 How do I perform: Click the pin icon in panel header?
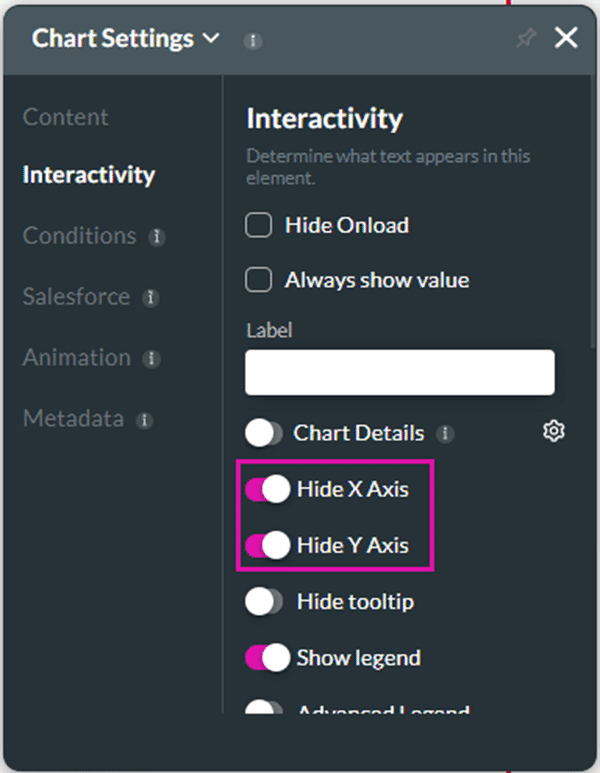[525, 39]
